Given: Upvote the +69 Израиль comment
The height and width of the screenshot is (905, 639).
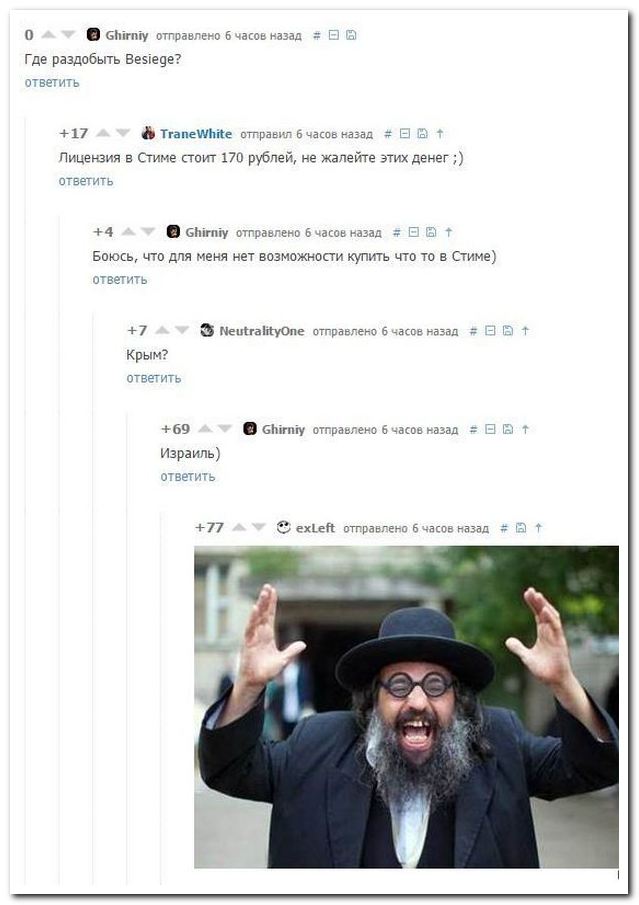Looking at the screenshot, I should tap(205, 429).
